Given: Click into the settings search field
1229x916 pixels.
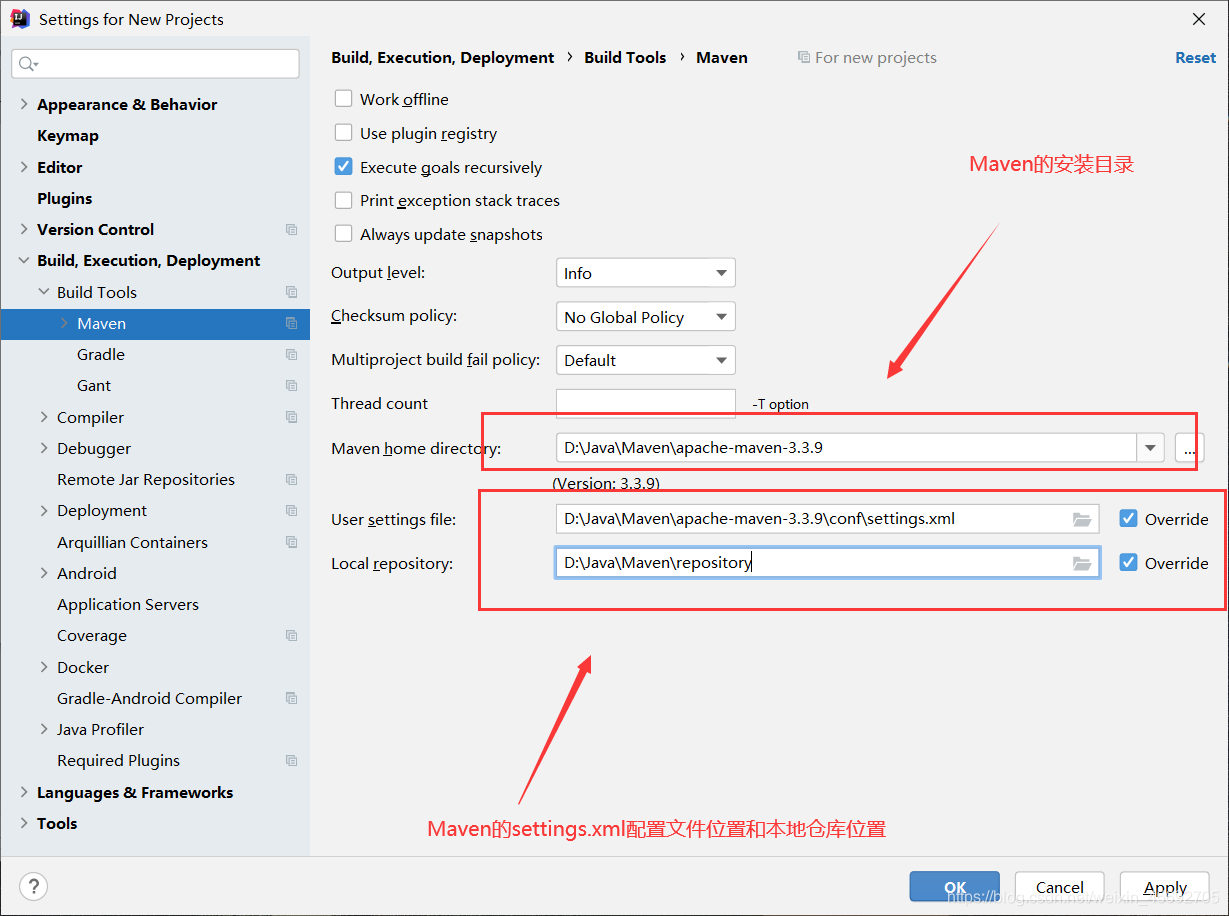Looking at the screenshot, I should 155,64.
